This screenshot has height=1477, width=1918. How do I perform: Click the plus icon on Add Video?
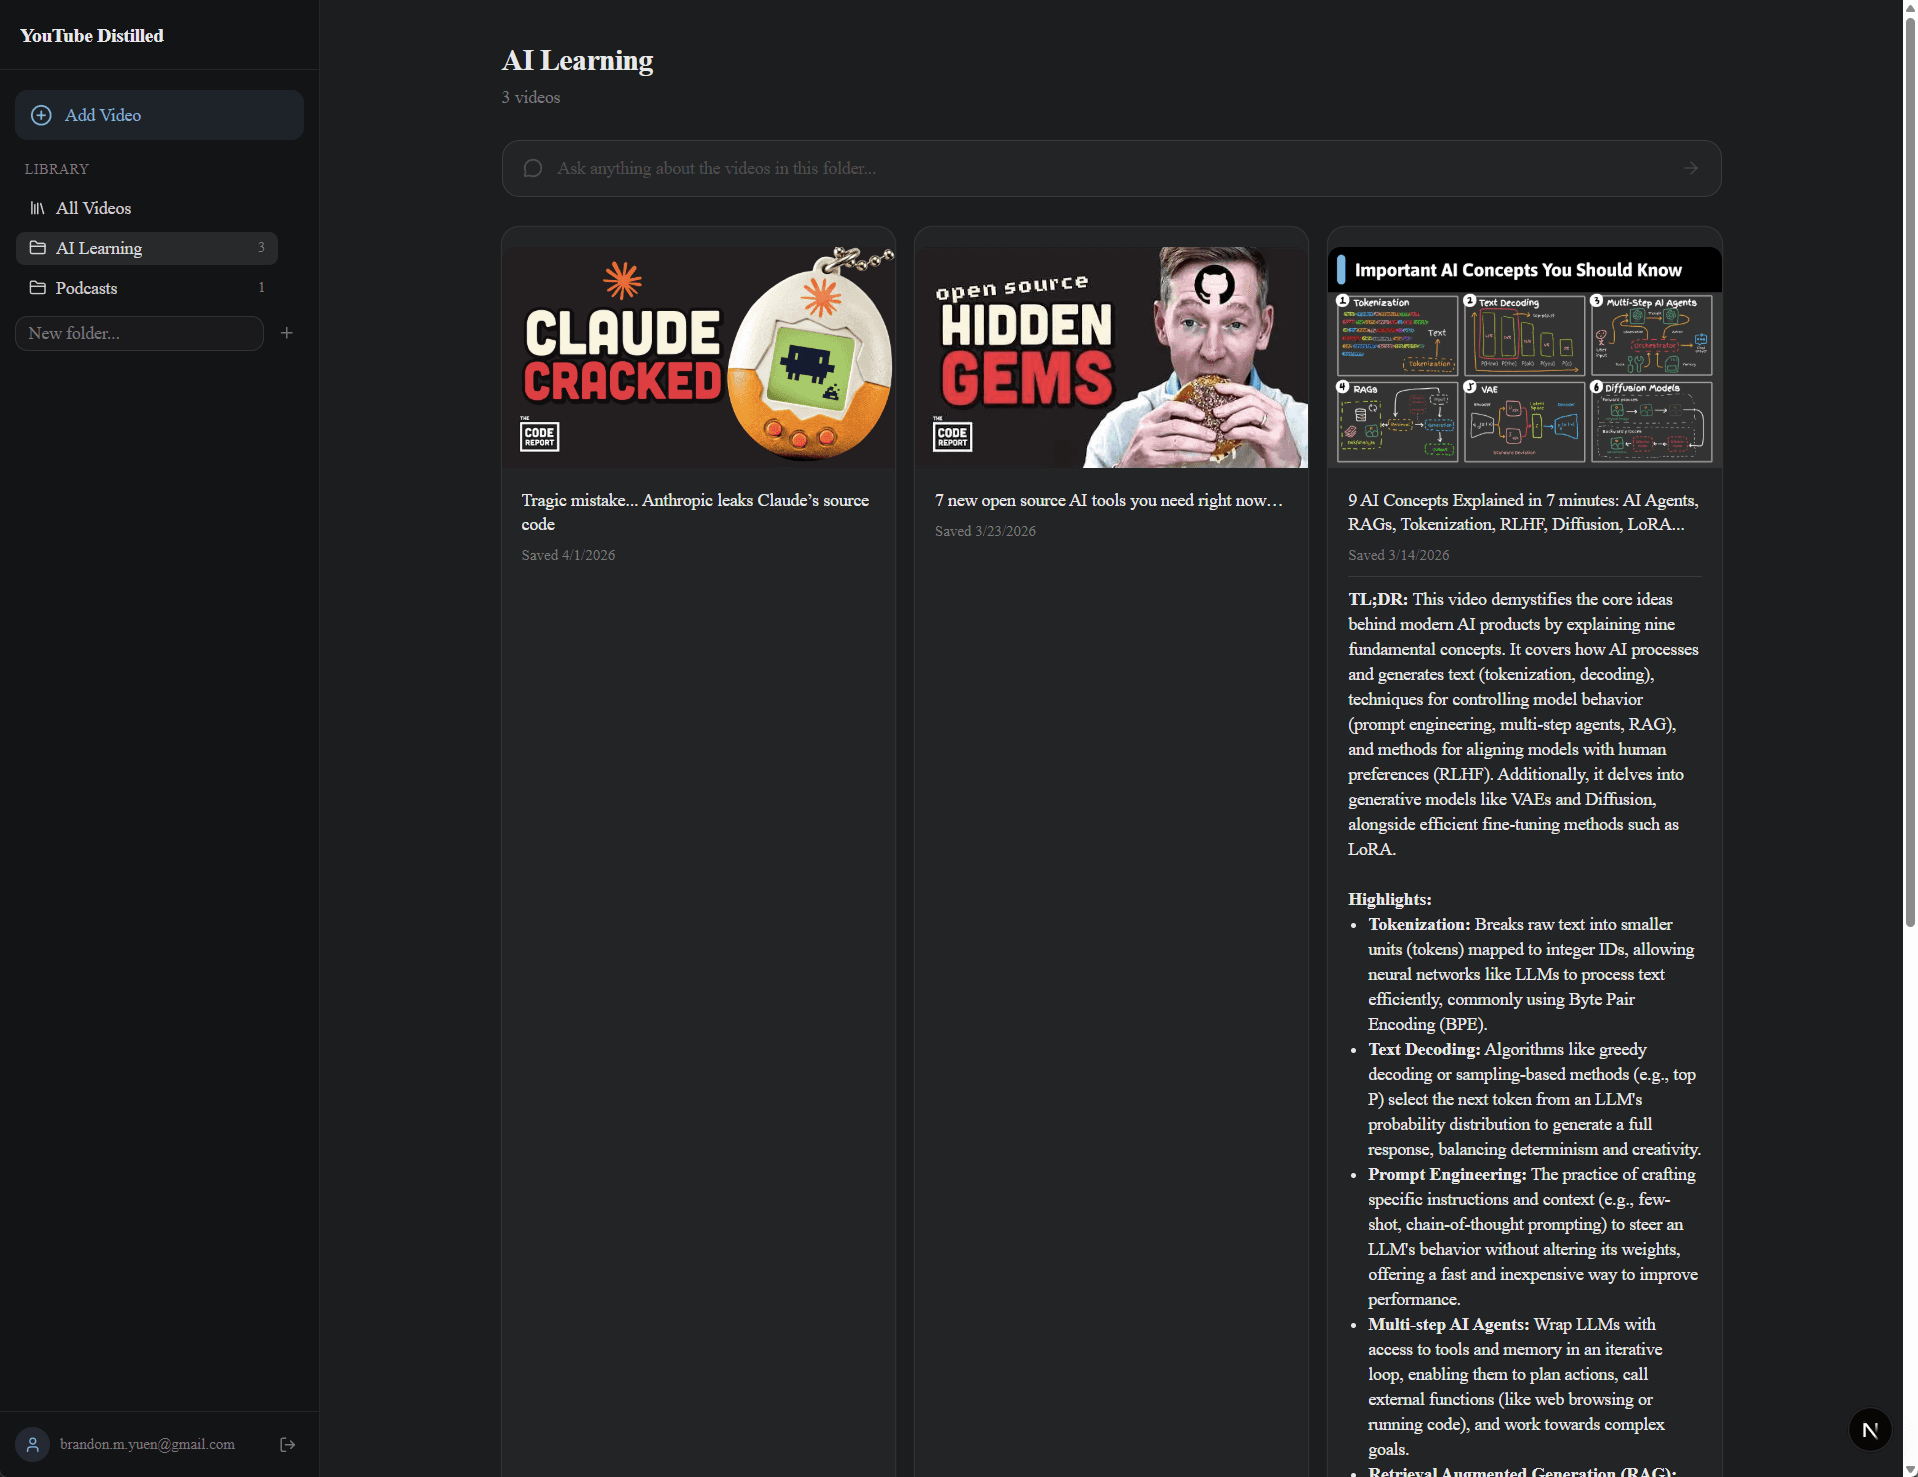41,115
